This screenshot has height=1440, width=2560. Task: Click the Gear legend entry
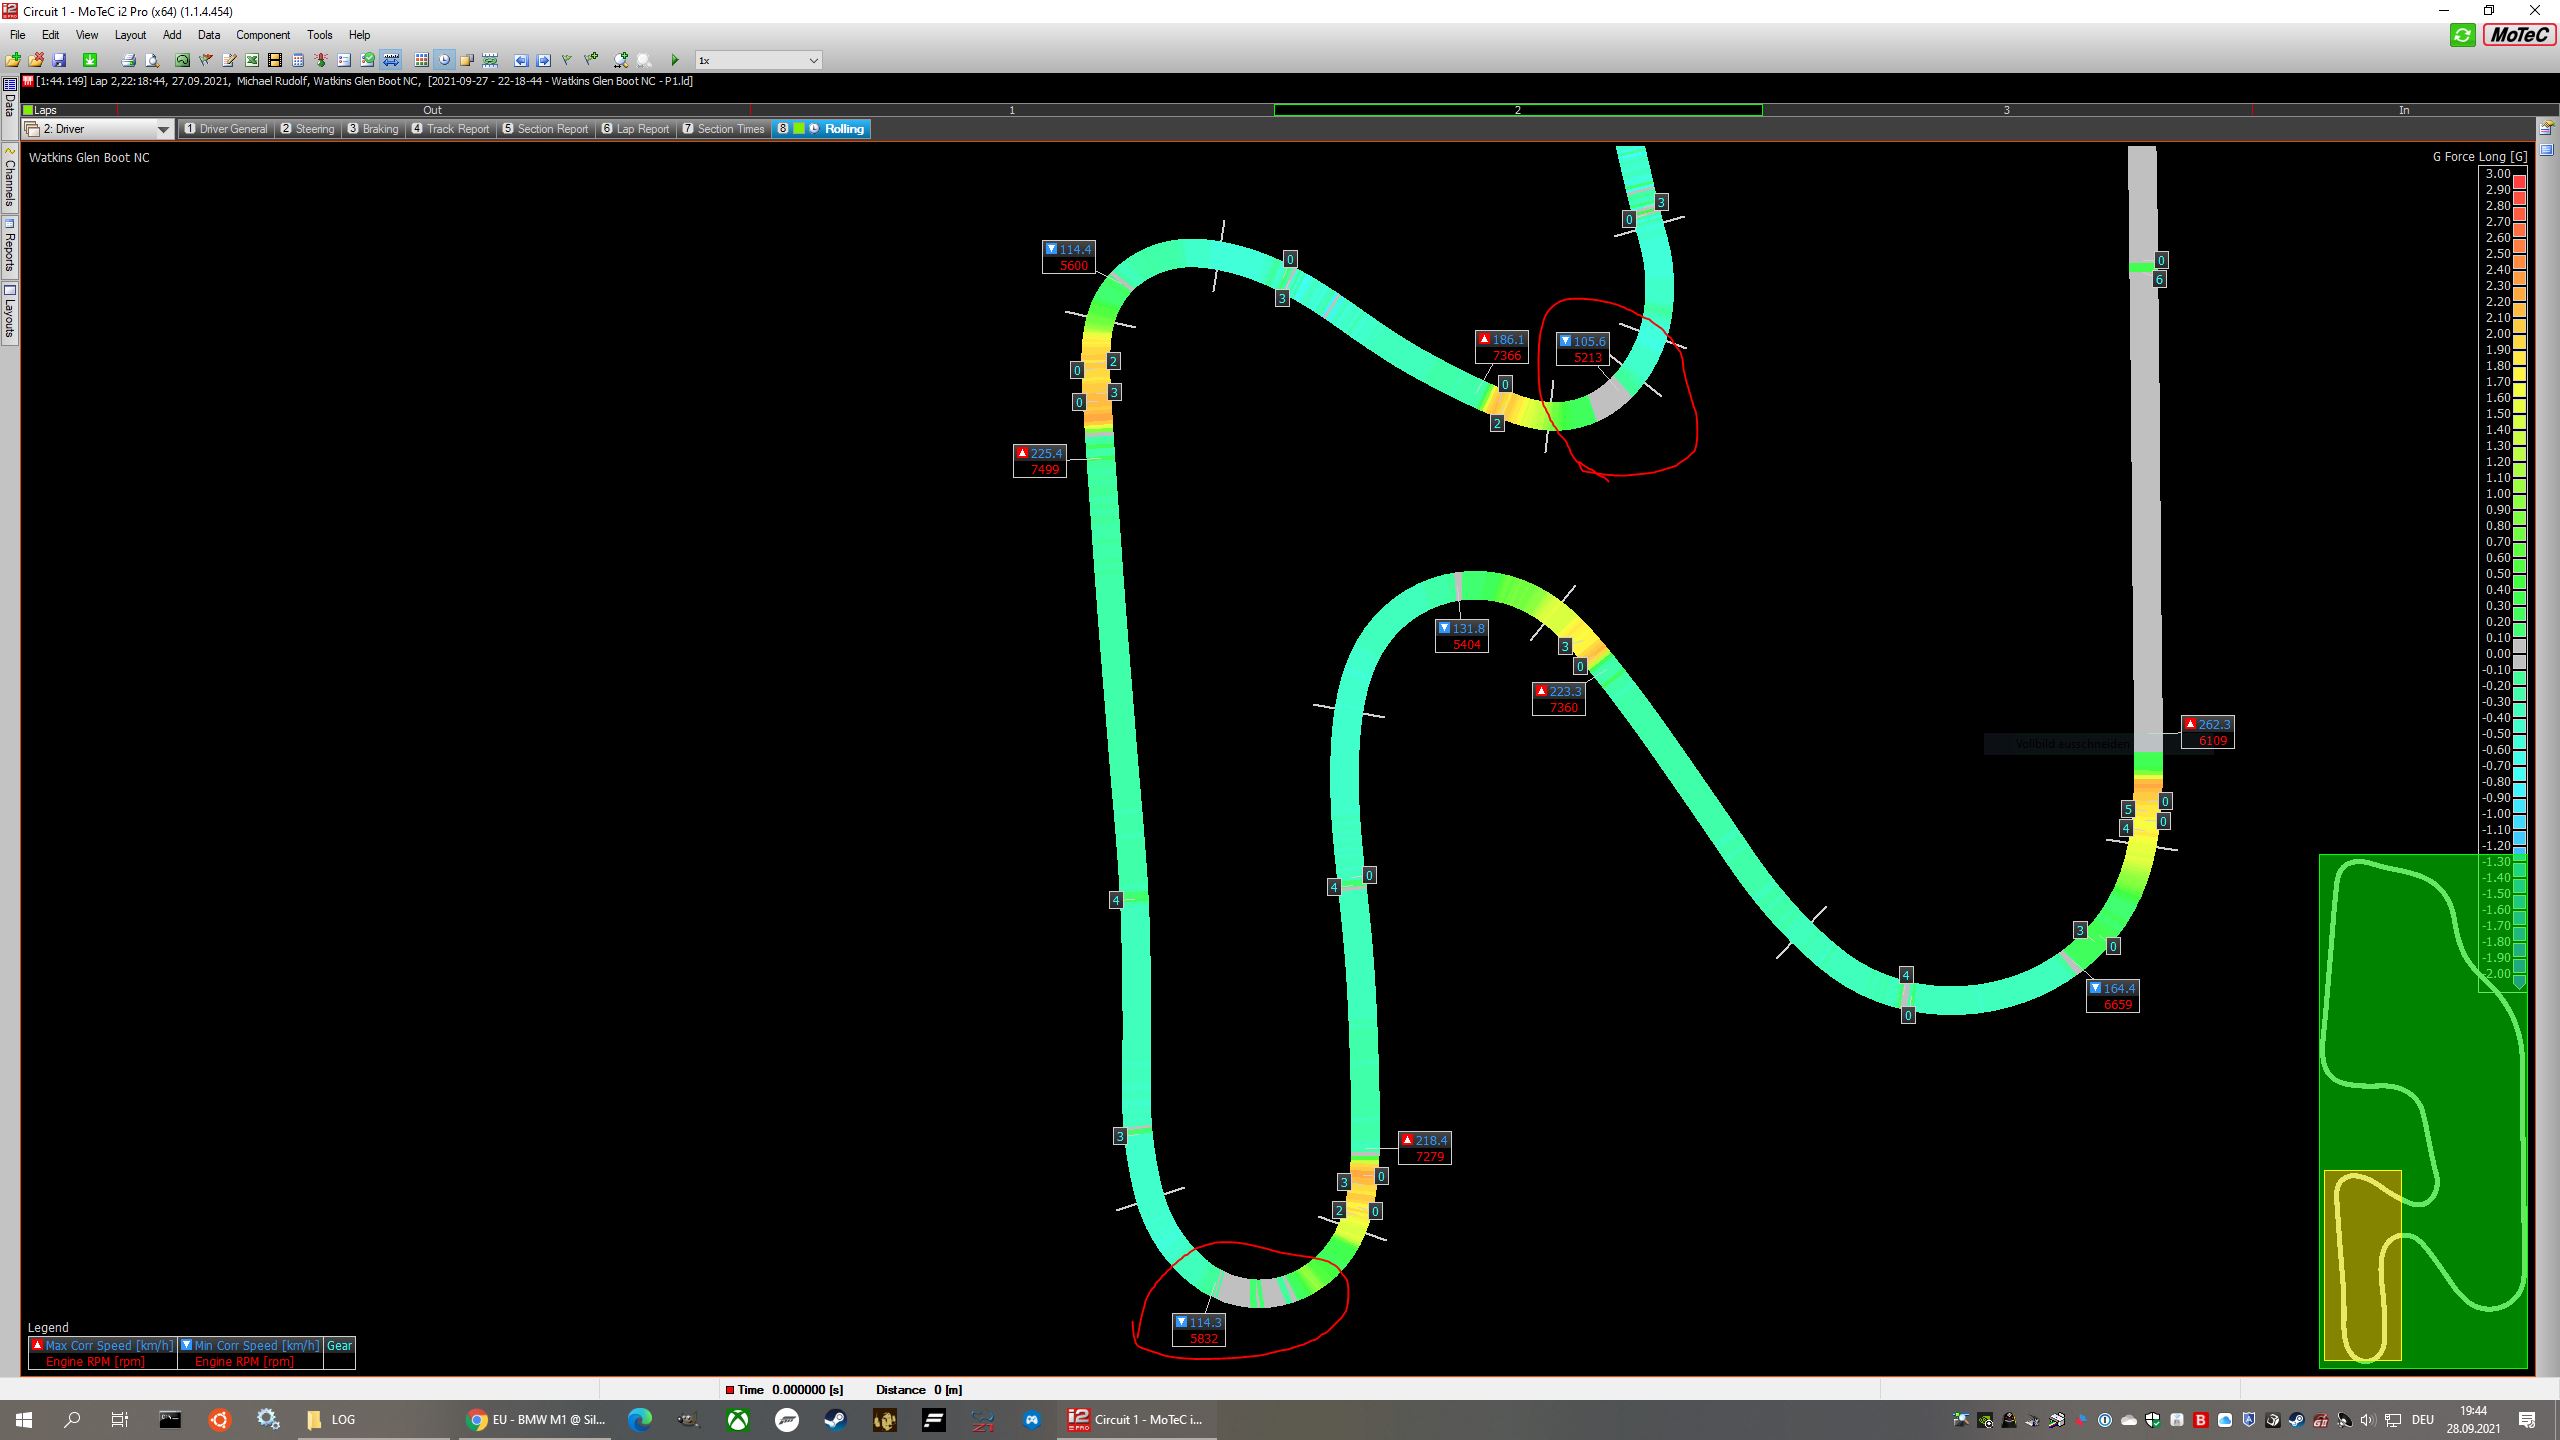[x=339, y=1345]
